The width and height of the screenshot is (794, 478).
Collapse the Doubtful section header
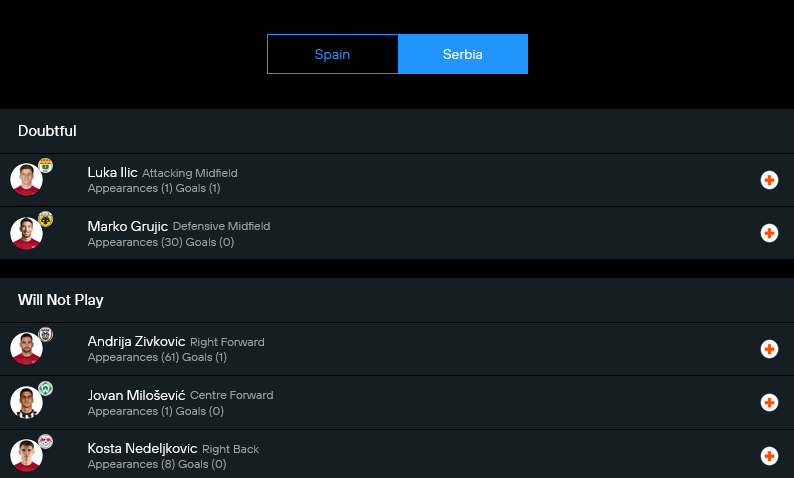(47, 131)
